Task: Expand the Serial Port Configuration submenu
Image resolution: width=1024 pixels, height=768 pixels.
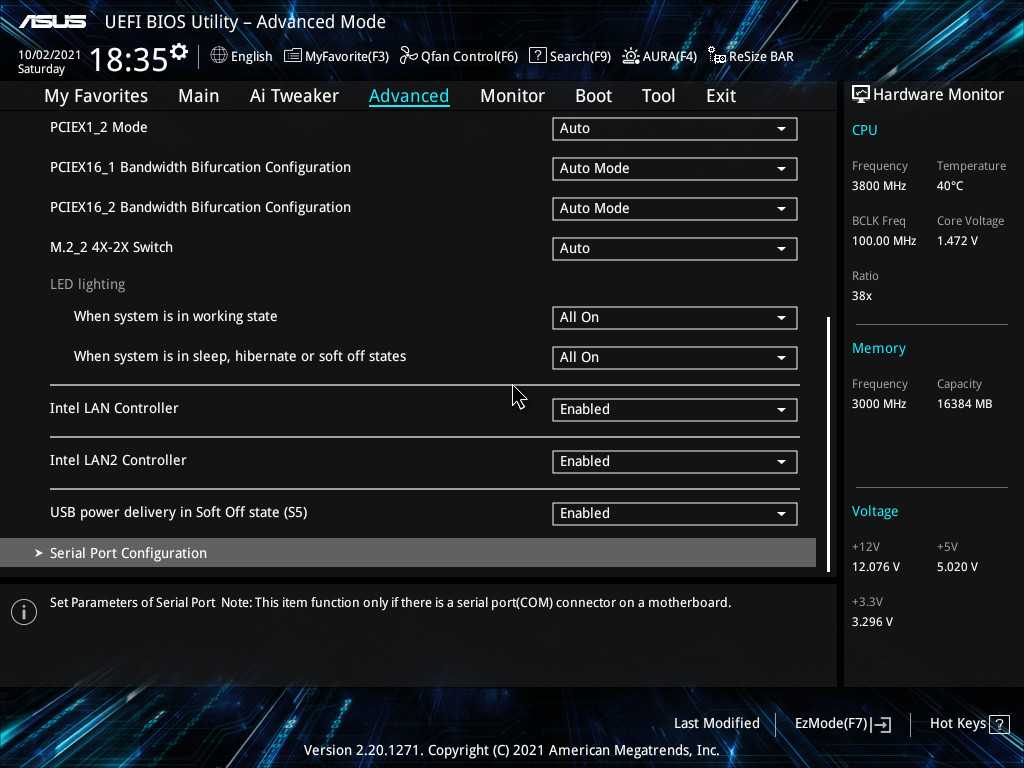Action: 128,553
